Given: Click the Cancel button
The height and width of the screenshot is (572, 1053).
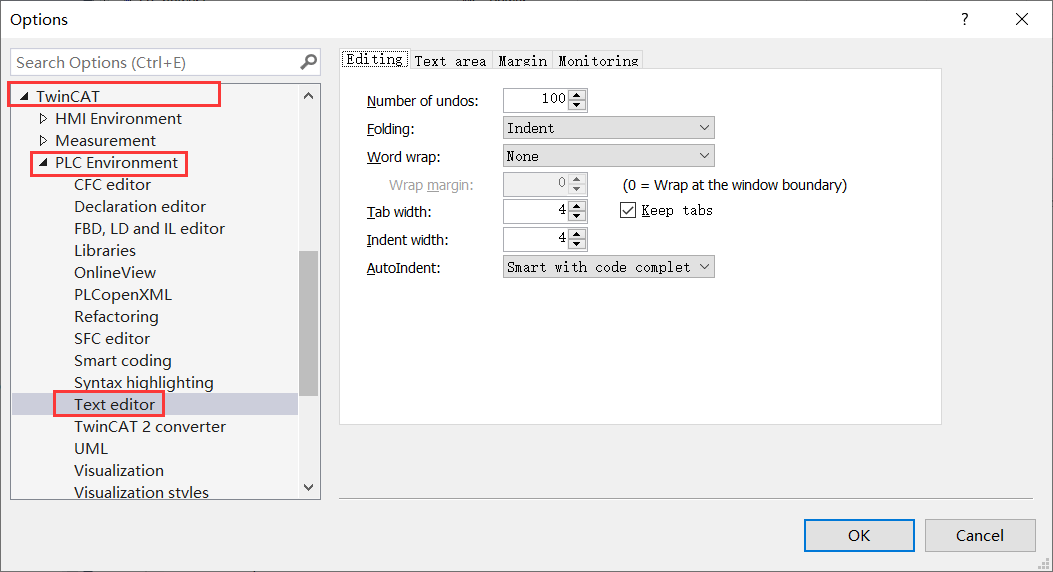Looking at the screenshot, I should point(980,535).
